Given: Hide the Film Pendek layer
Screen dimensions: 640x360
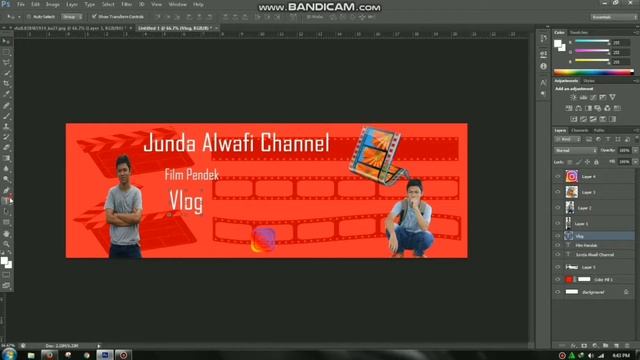Looking at the screenshot, I should coord(558,245).
